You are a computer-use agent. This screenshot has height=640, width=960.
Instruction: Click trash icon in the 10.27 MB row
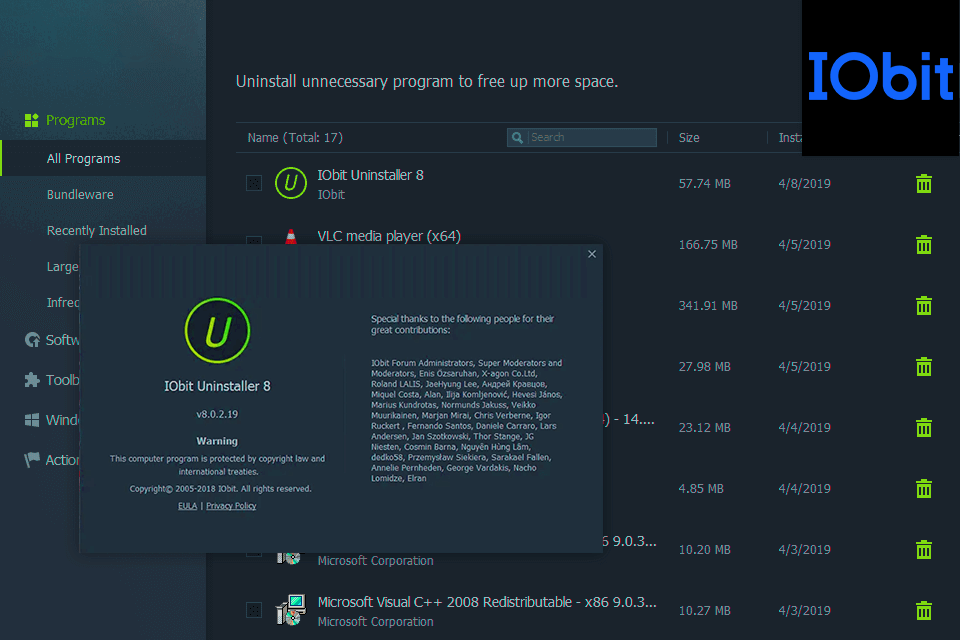[x=923, y=610]
